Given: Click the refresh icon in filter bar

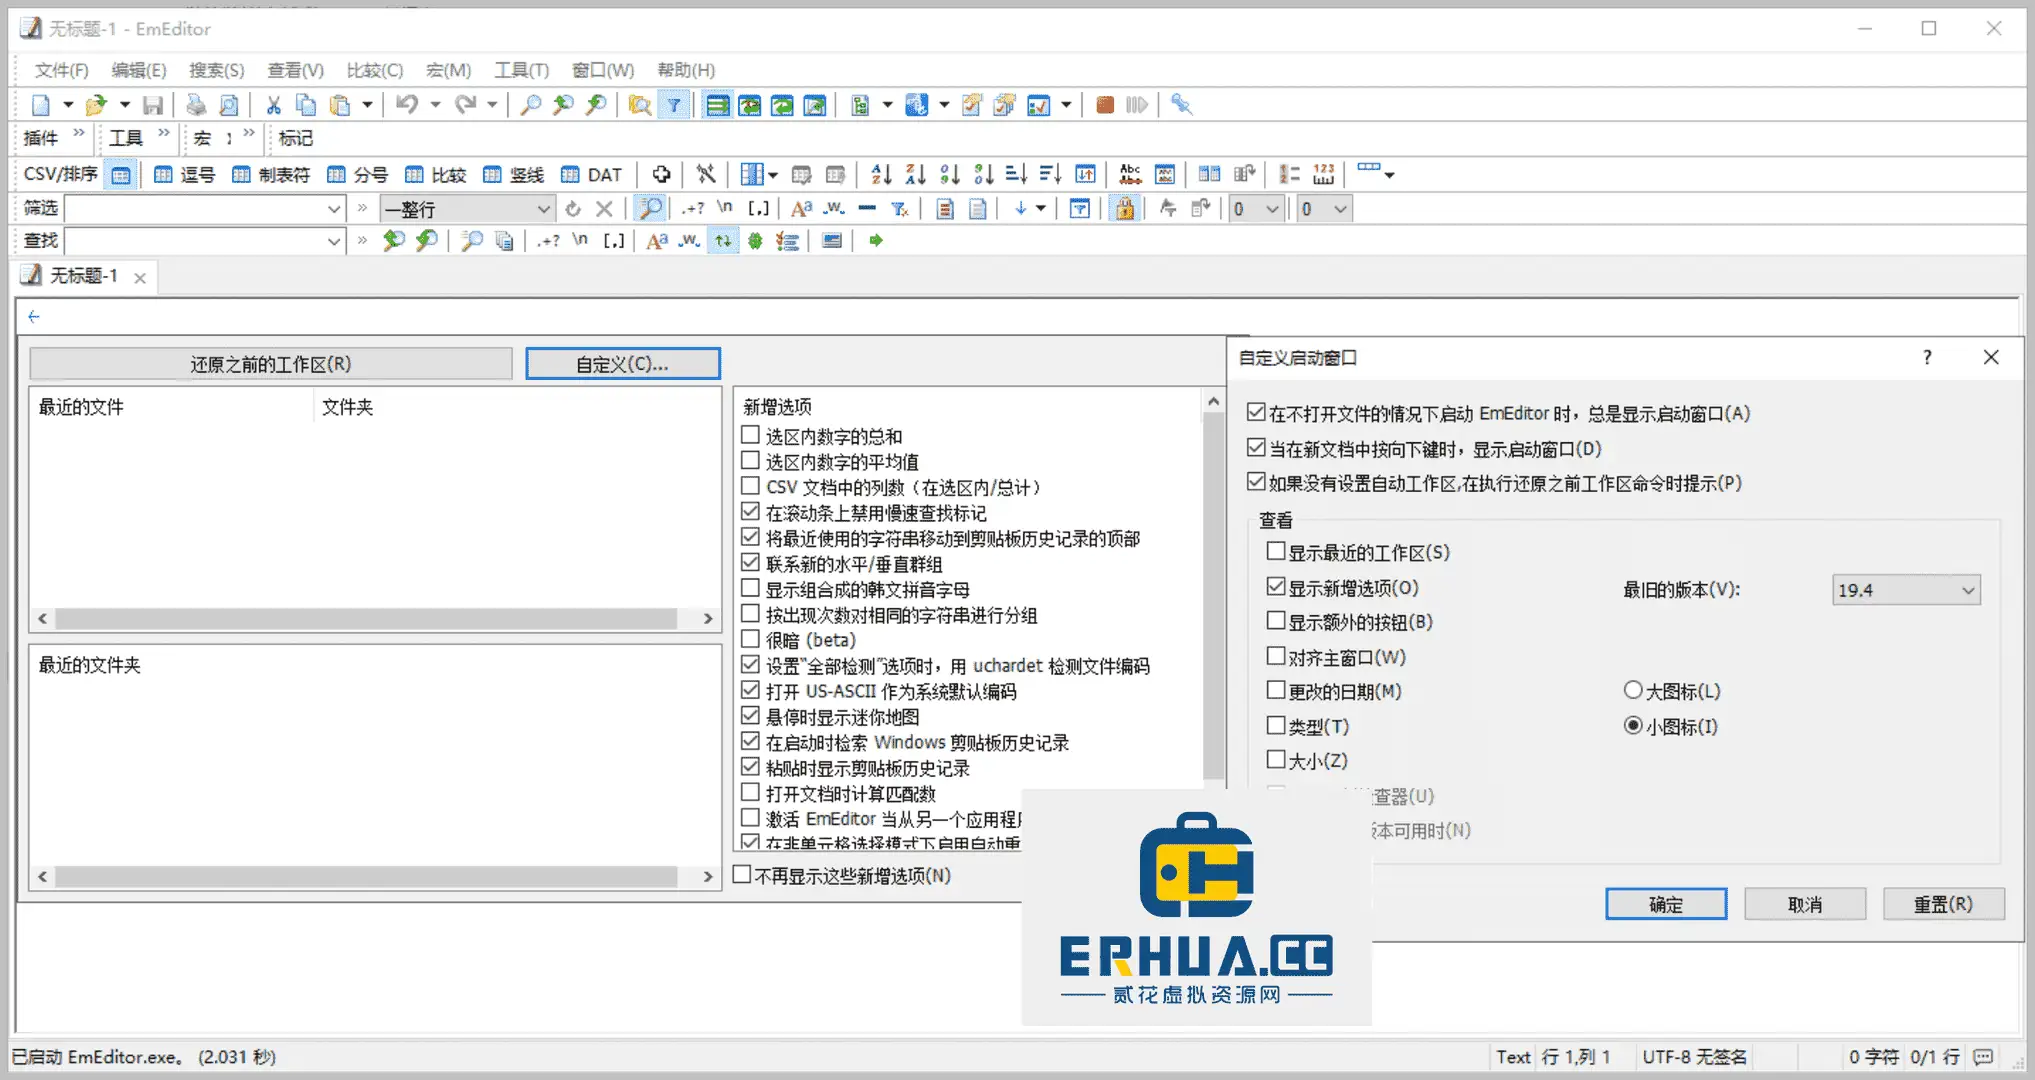Looking at the screenshot, I should (573, 209).
